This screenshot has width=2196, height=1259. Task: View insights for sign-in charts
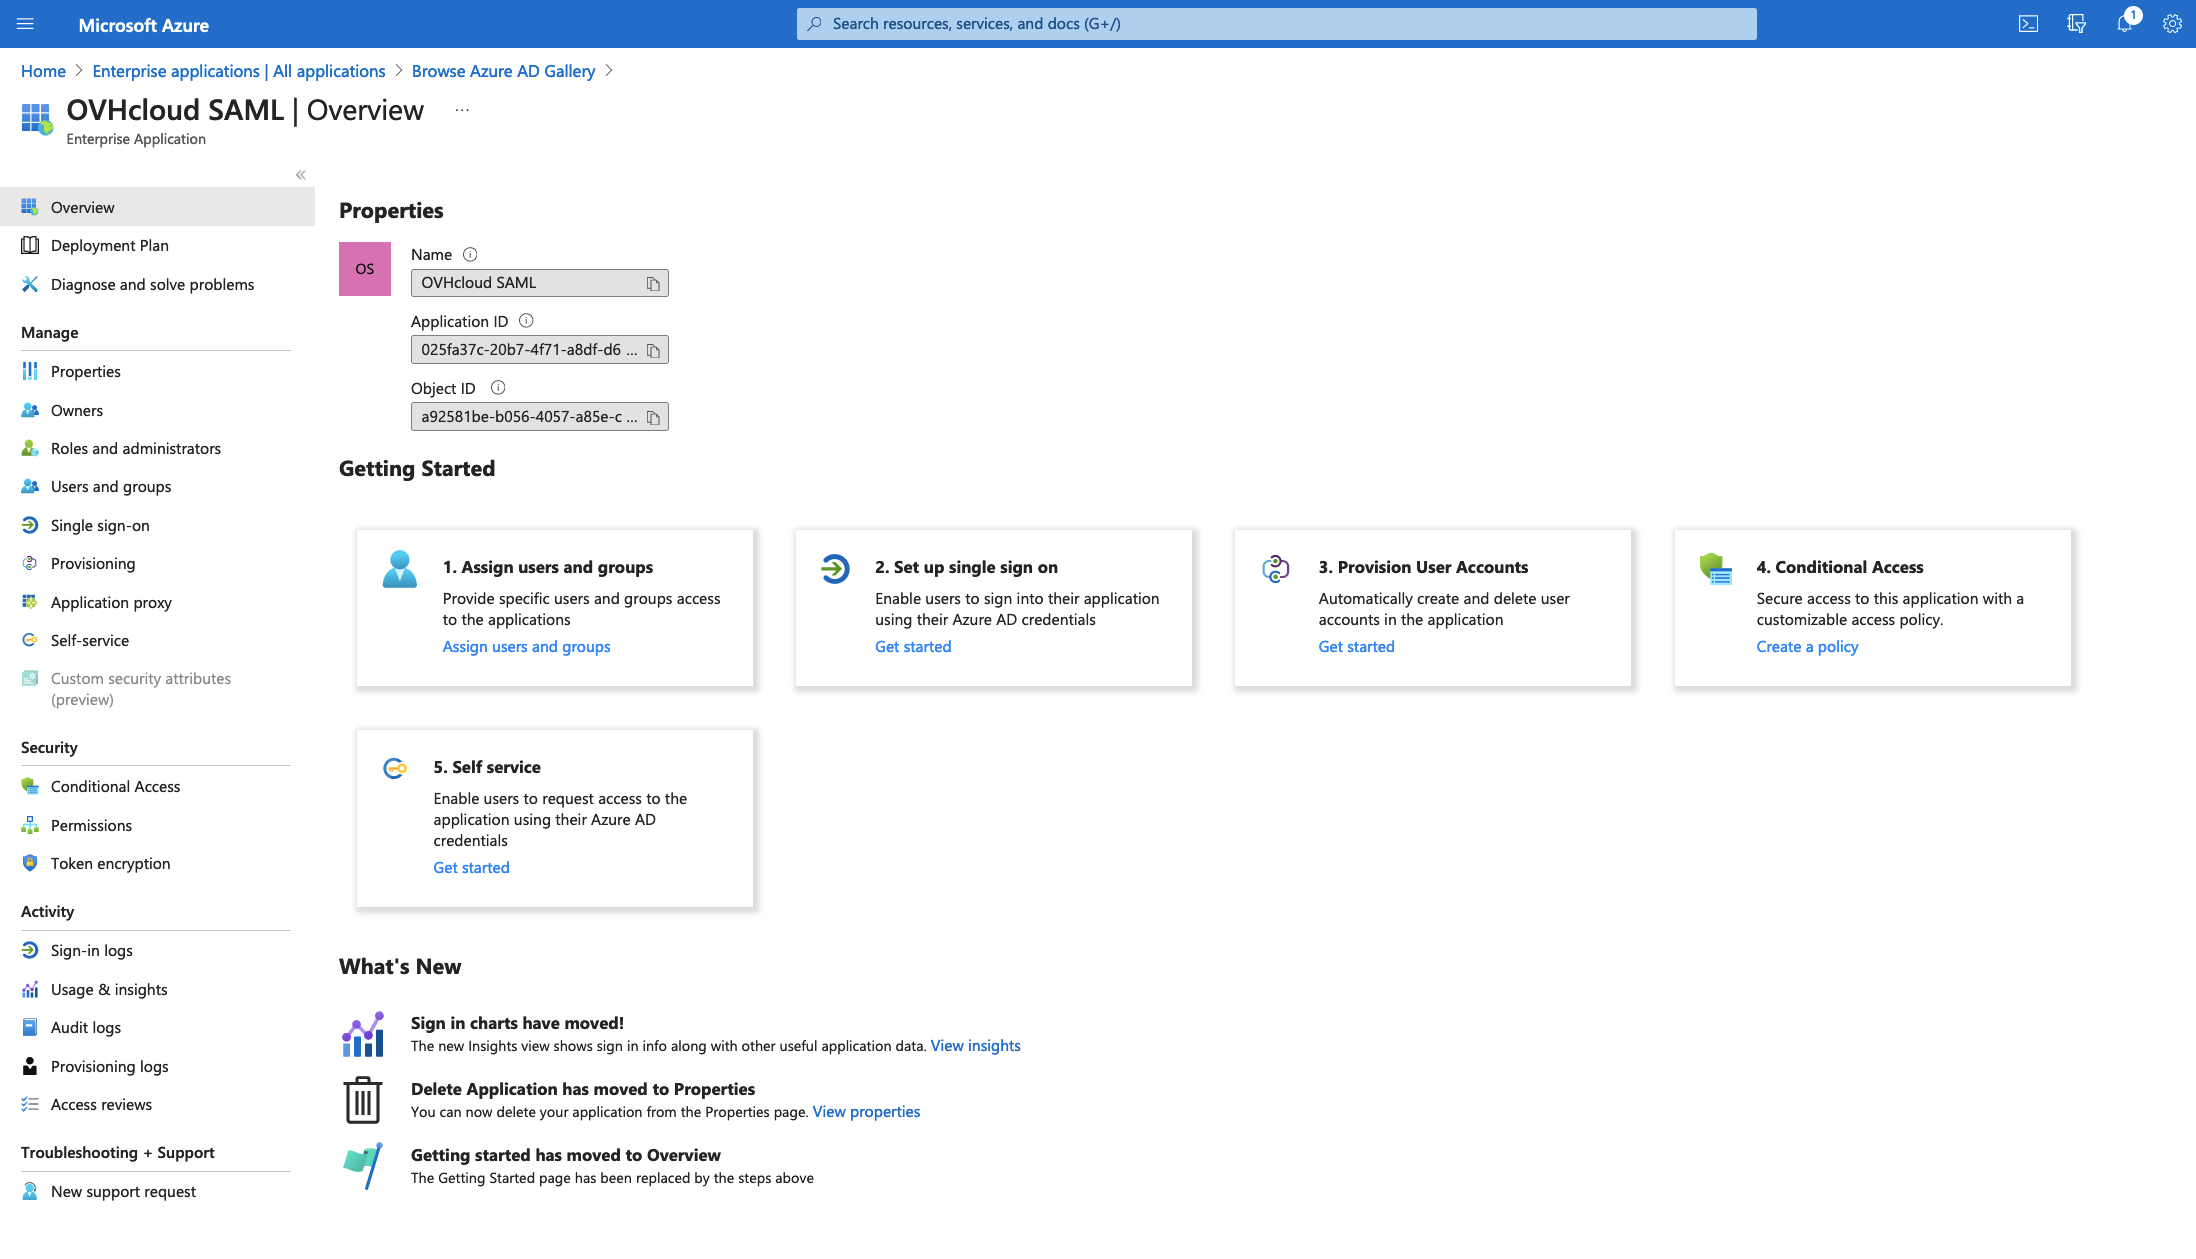click(x=976, y=1045)
